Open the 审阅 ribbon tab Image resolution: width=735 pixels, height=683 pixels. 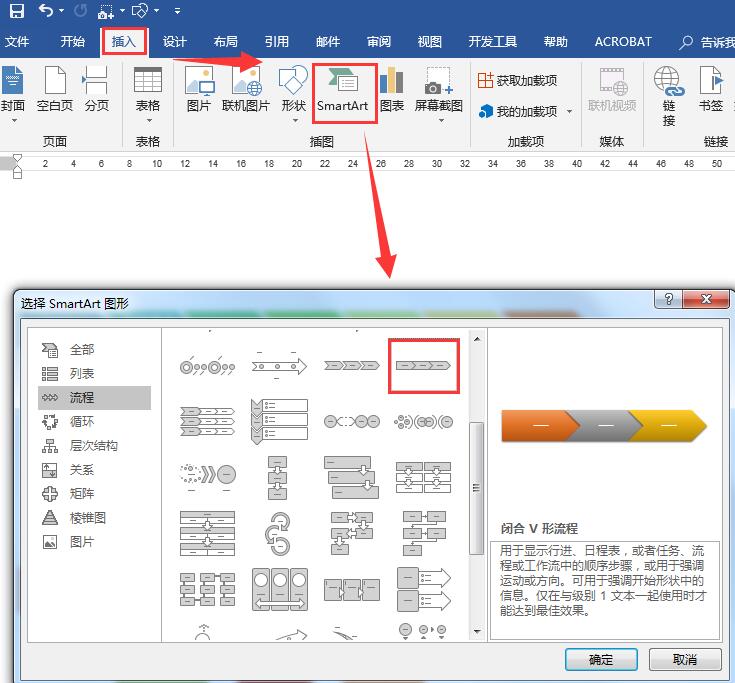379,42
